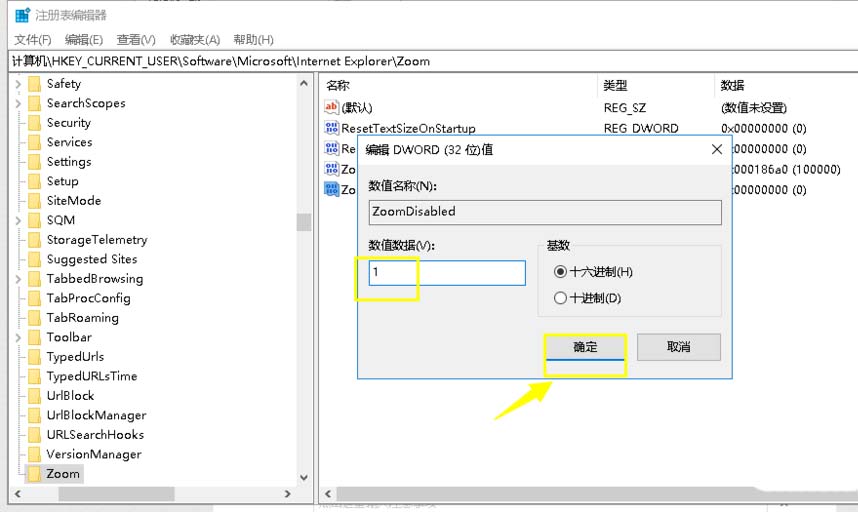
Task: Click the Suggested Sites folder icon
Action: coord(34,259)
